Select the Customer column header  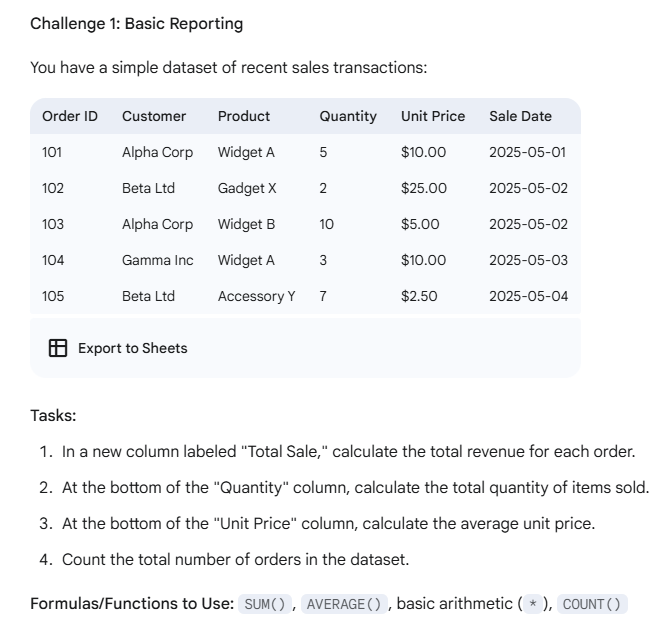tap(154, 116)
